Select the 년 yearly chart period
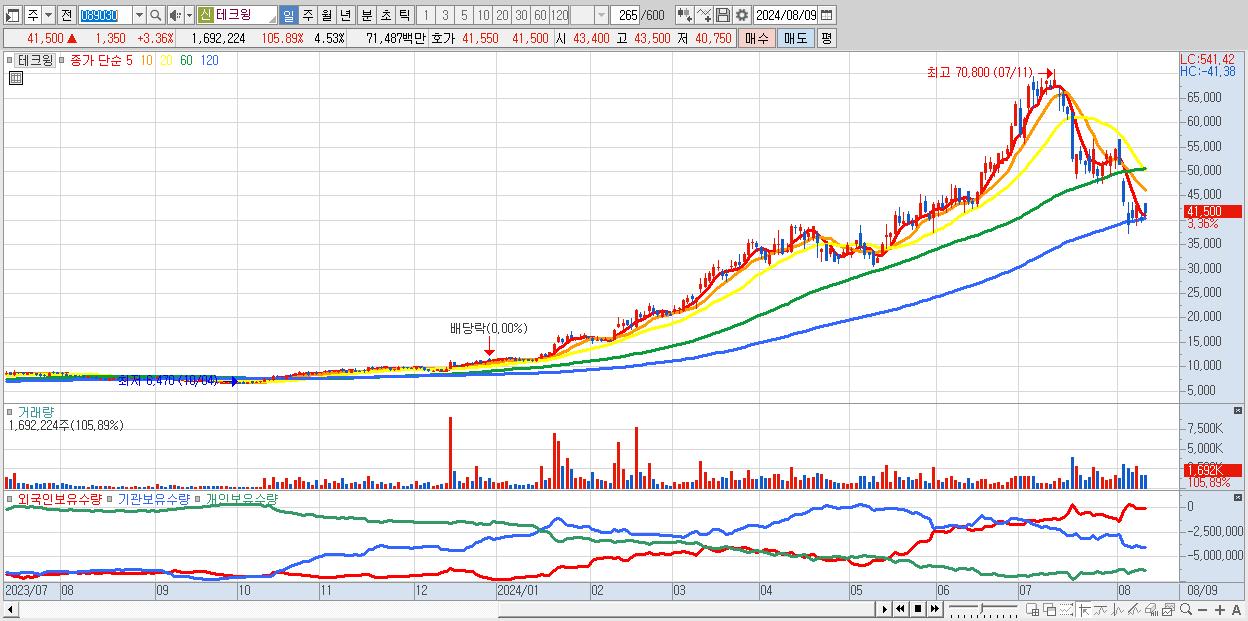 click(345, 15)
